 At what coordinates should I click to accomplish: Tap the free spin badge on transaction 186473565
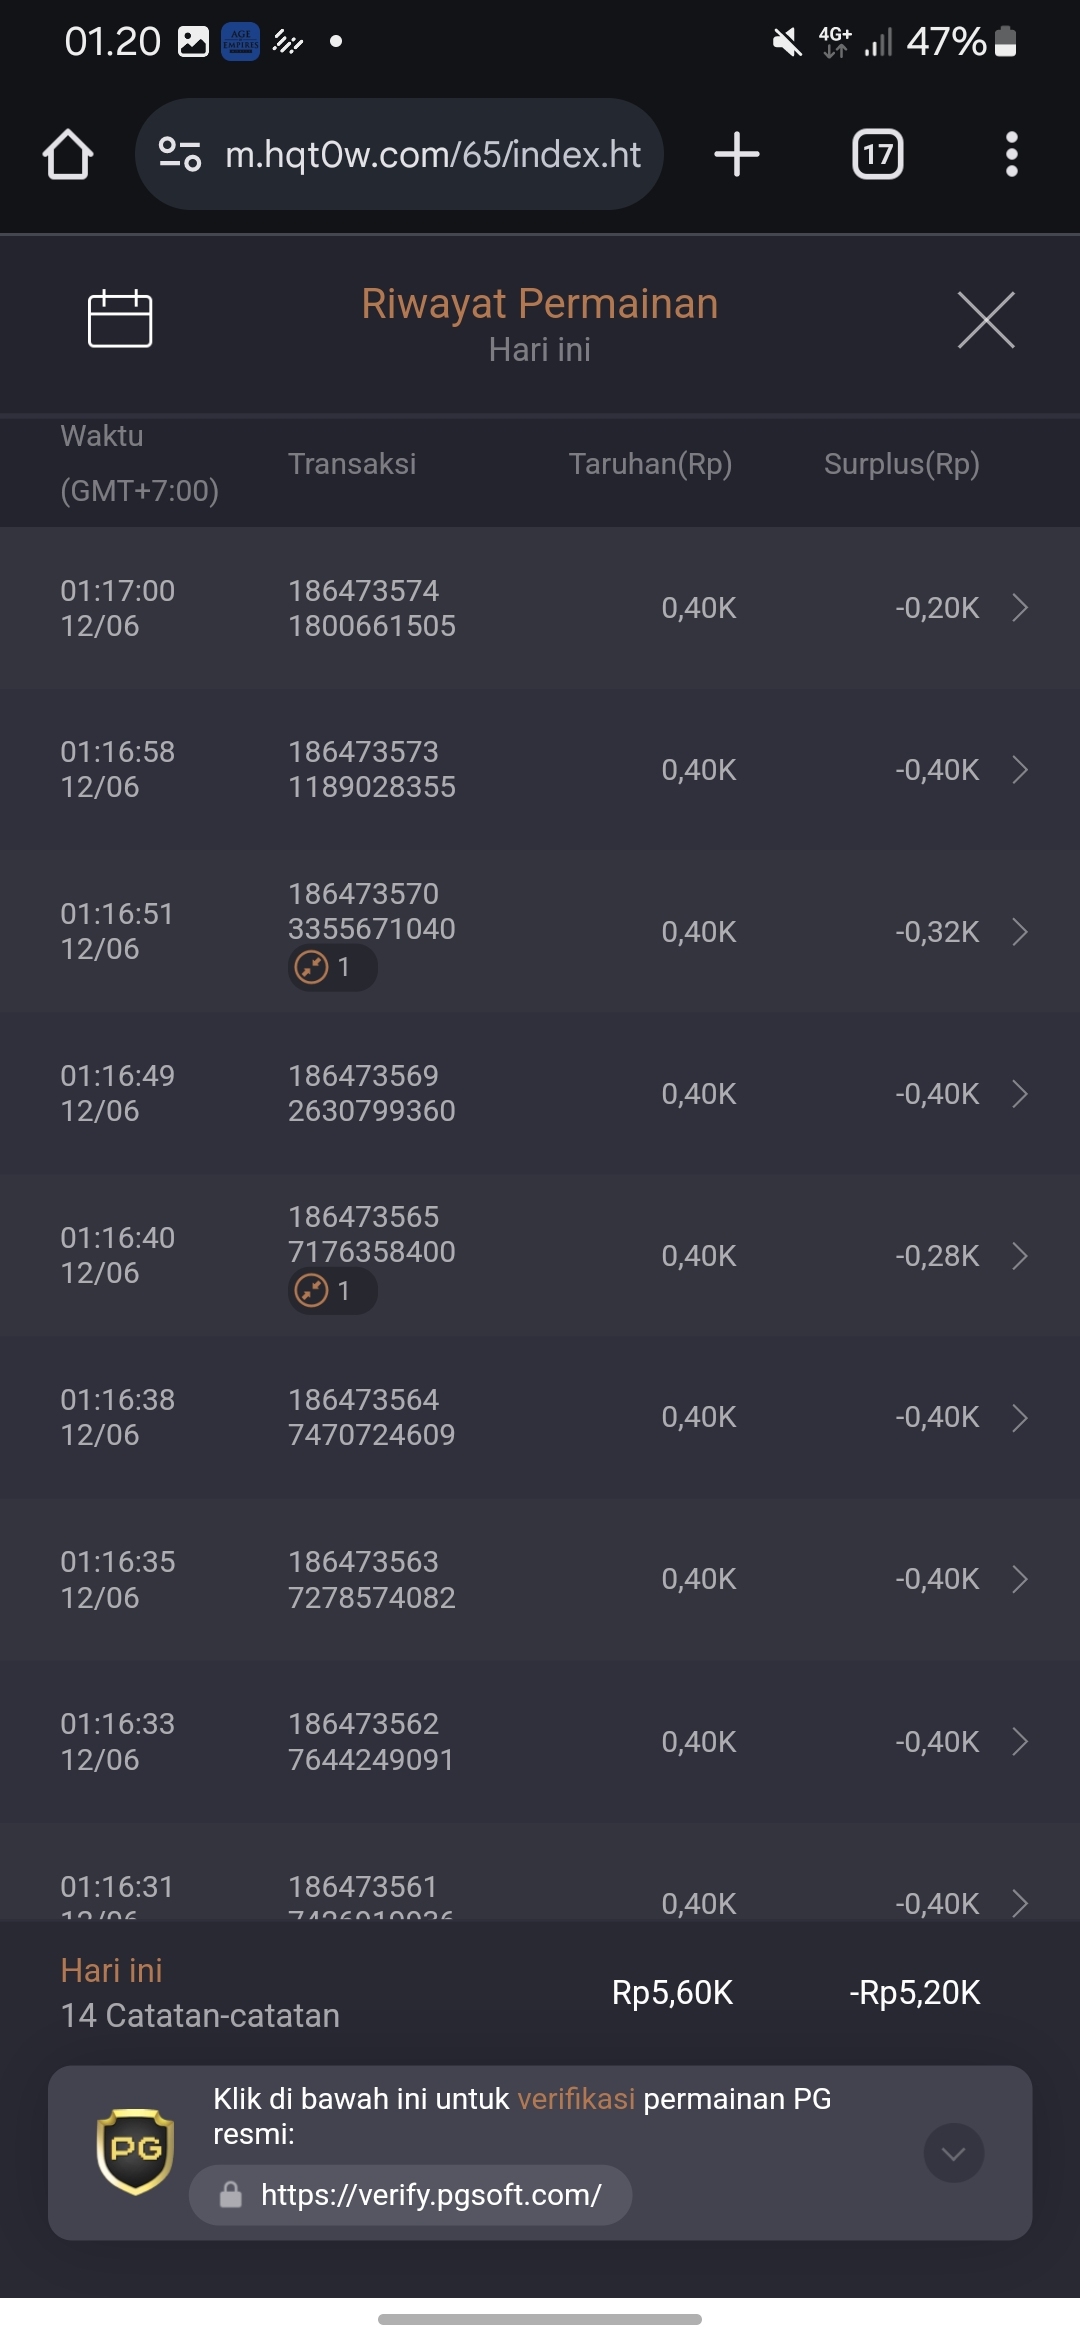pos(332,1291)
